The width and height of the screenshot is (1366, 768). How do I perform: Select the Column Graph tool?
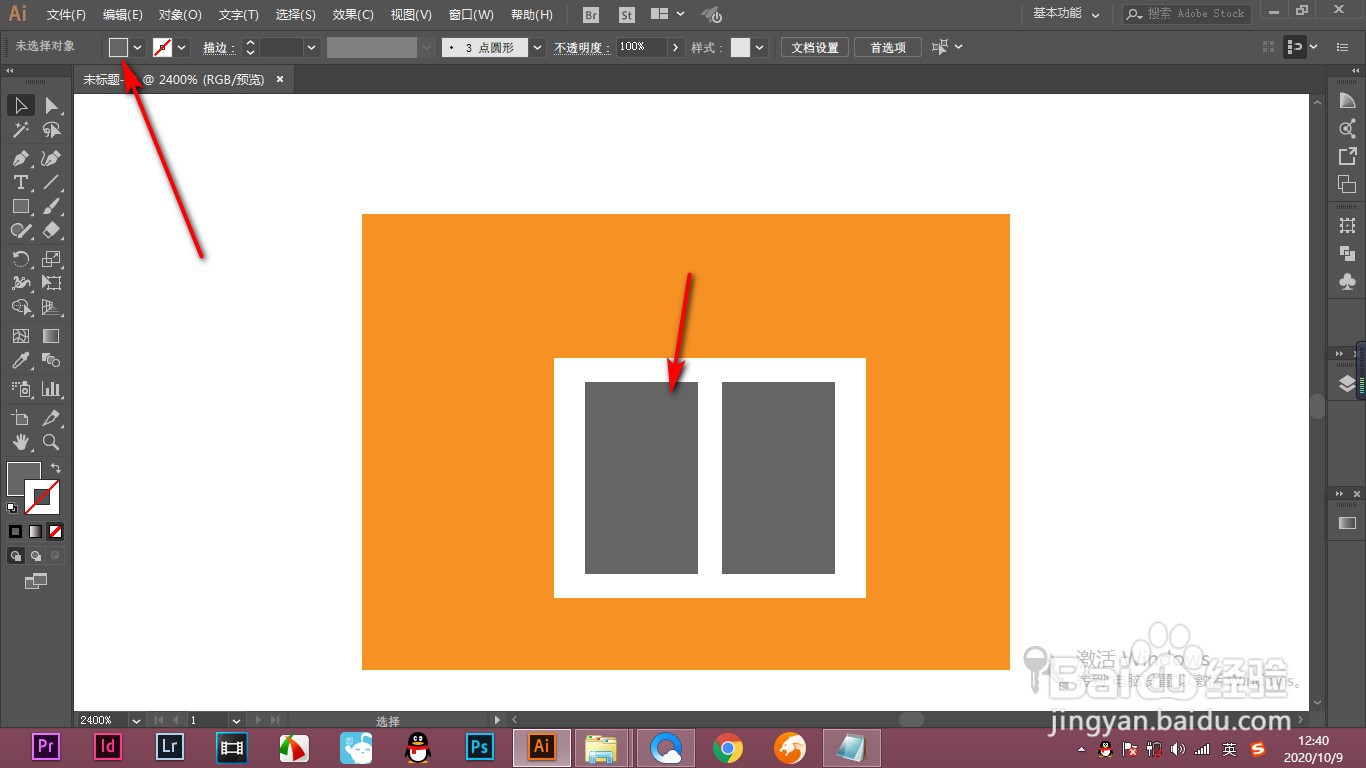pos(51,389)
